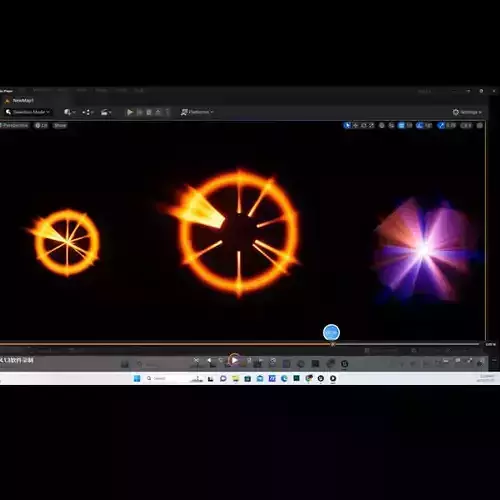This screenshot has height=500, width=500.
Task: Open the camera speed control
Action: point(466,125)
